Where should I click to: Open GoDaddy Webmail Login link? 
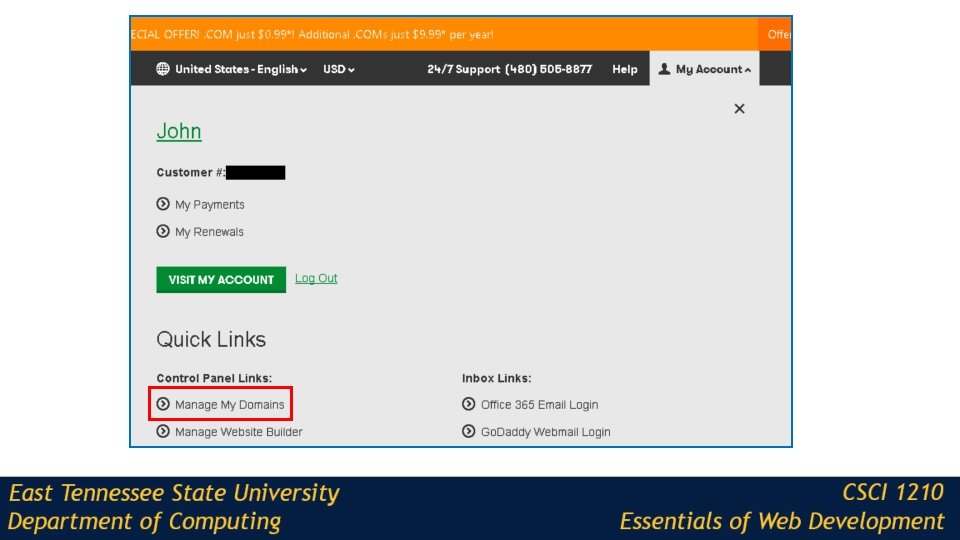pos(546,432)
